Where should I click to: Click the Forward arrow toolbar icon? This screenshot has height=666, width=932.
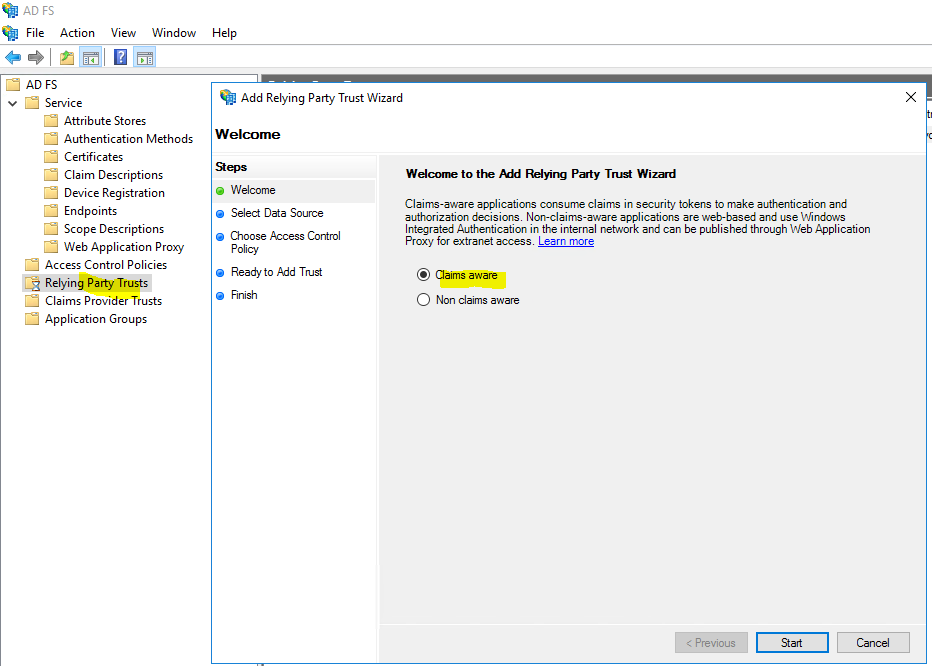click(x=36, y=58)
